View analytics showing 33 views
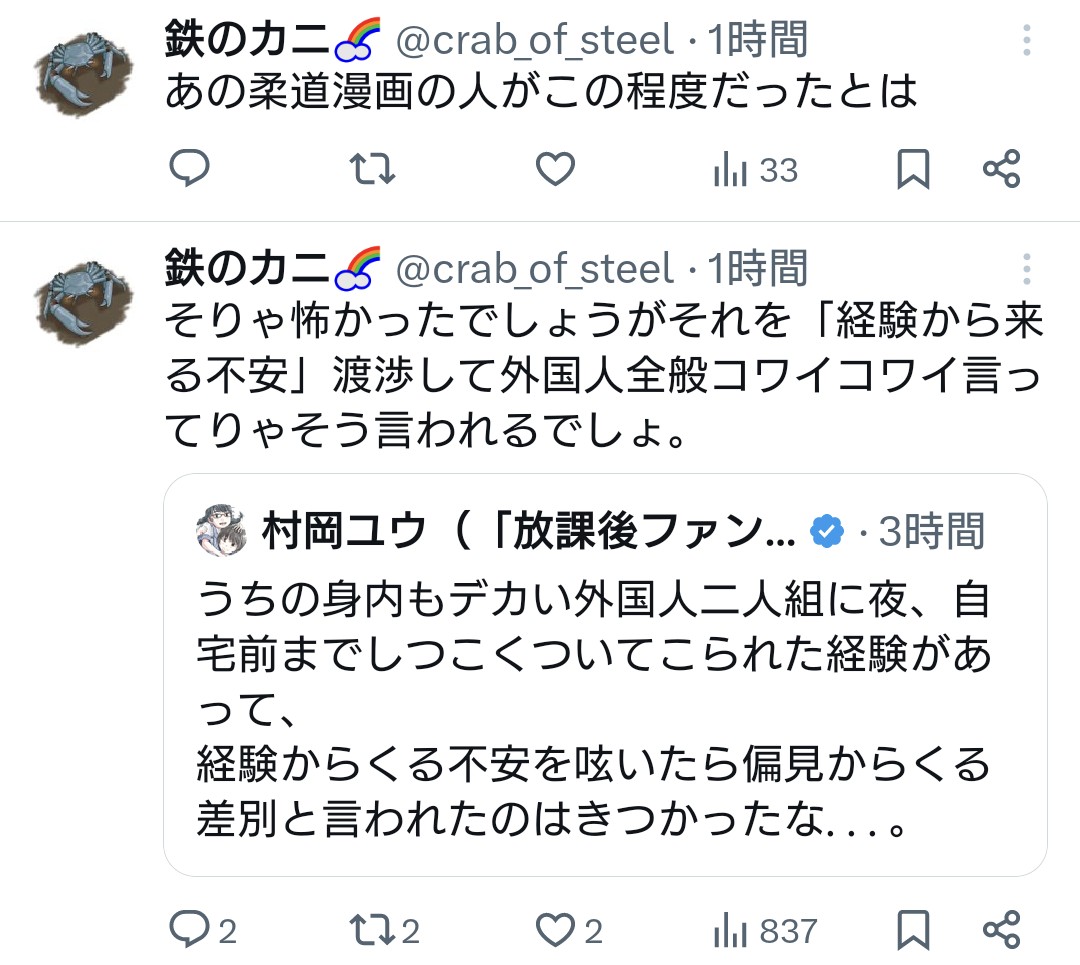 [755, 171]
